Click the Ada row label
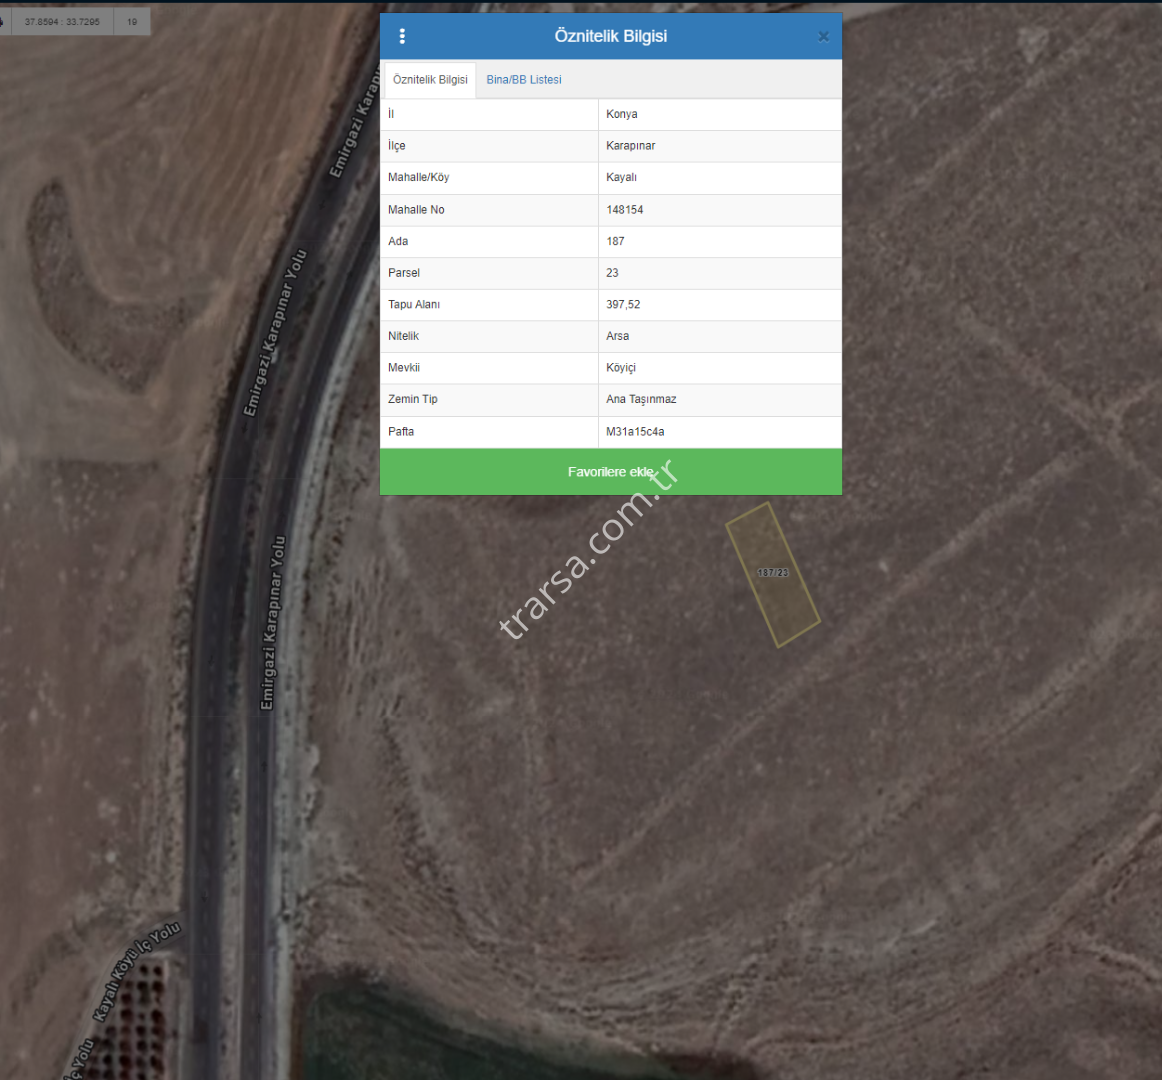Viewport: 1162px width, 1080px height. [398, 241]
